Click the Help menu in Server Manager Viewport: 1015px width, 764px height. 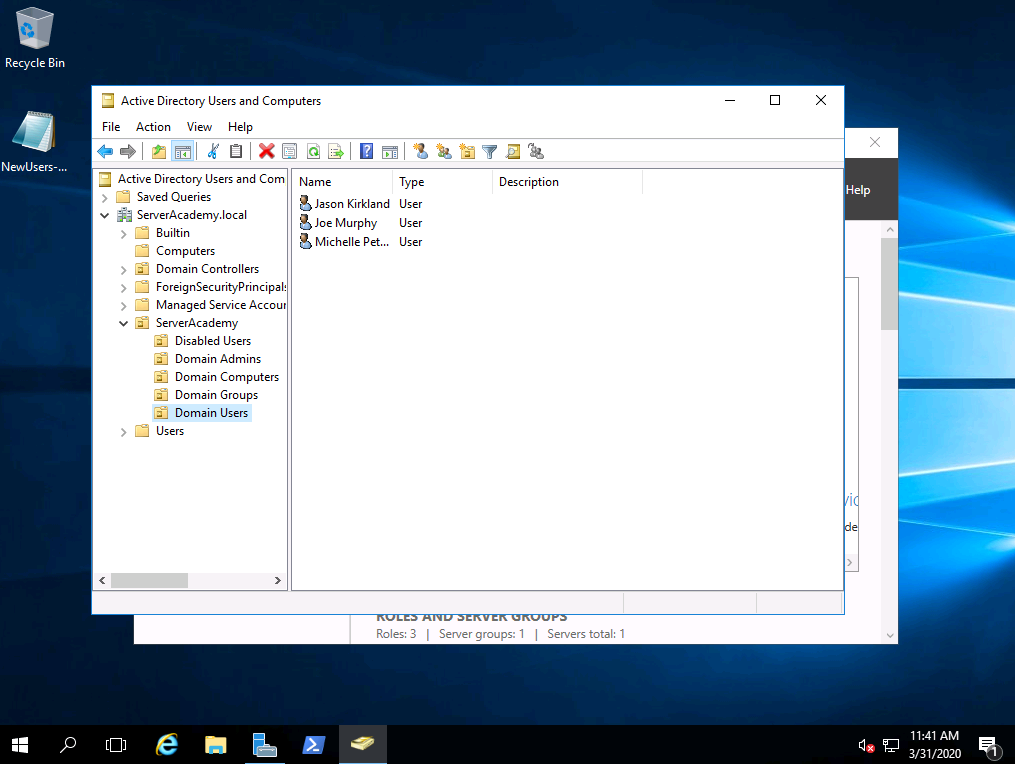(858, 190)
